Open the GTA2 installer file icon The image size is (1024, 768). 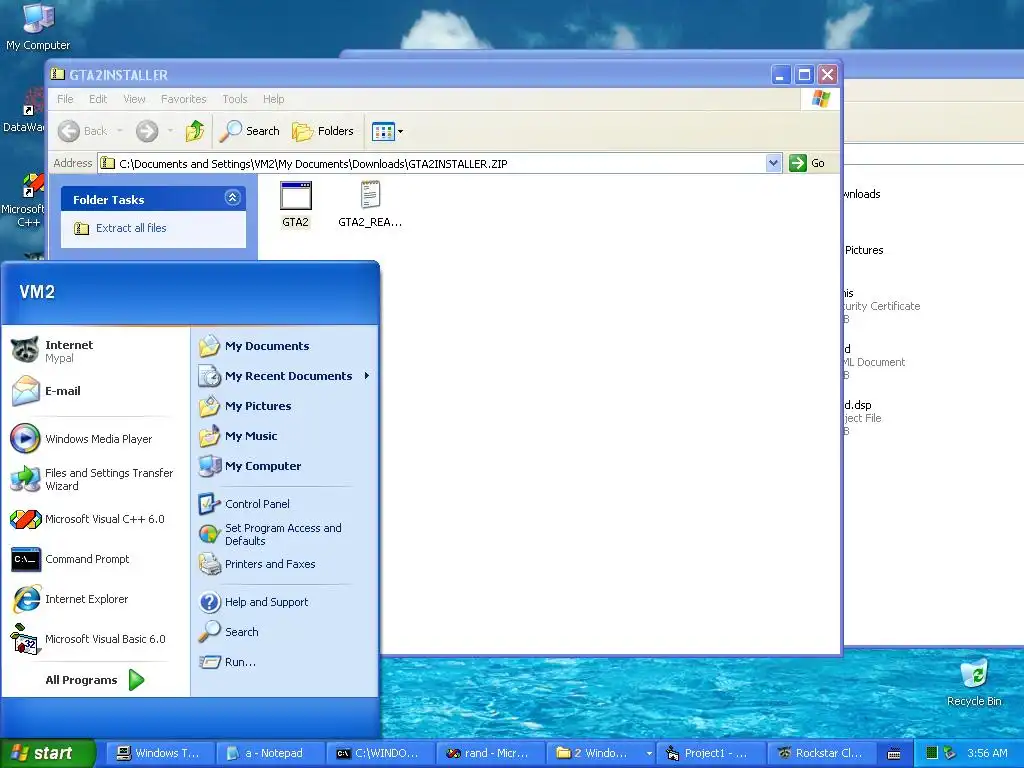295,204
